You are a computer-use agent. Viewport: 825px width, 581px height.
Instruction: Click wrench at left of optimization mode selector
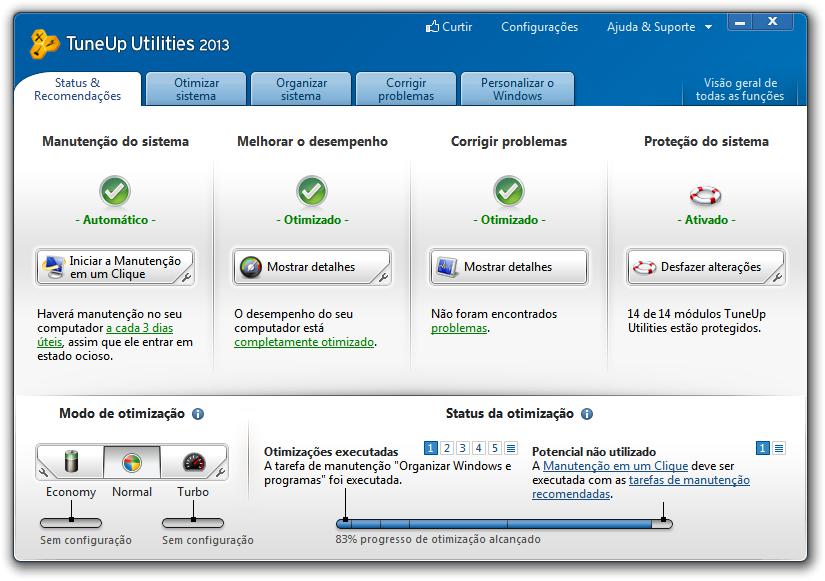pyautogui.click(x=43, y=472)
